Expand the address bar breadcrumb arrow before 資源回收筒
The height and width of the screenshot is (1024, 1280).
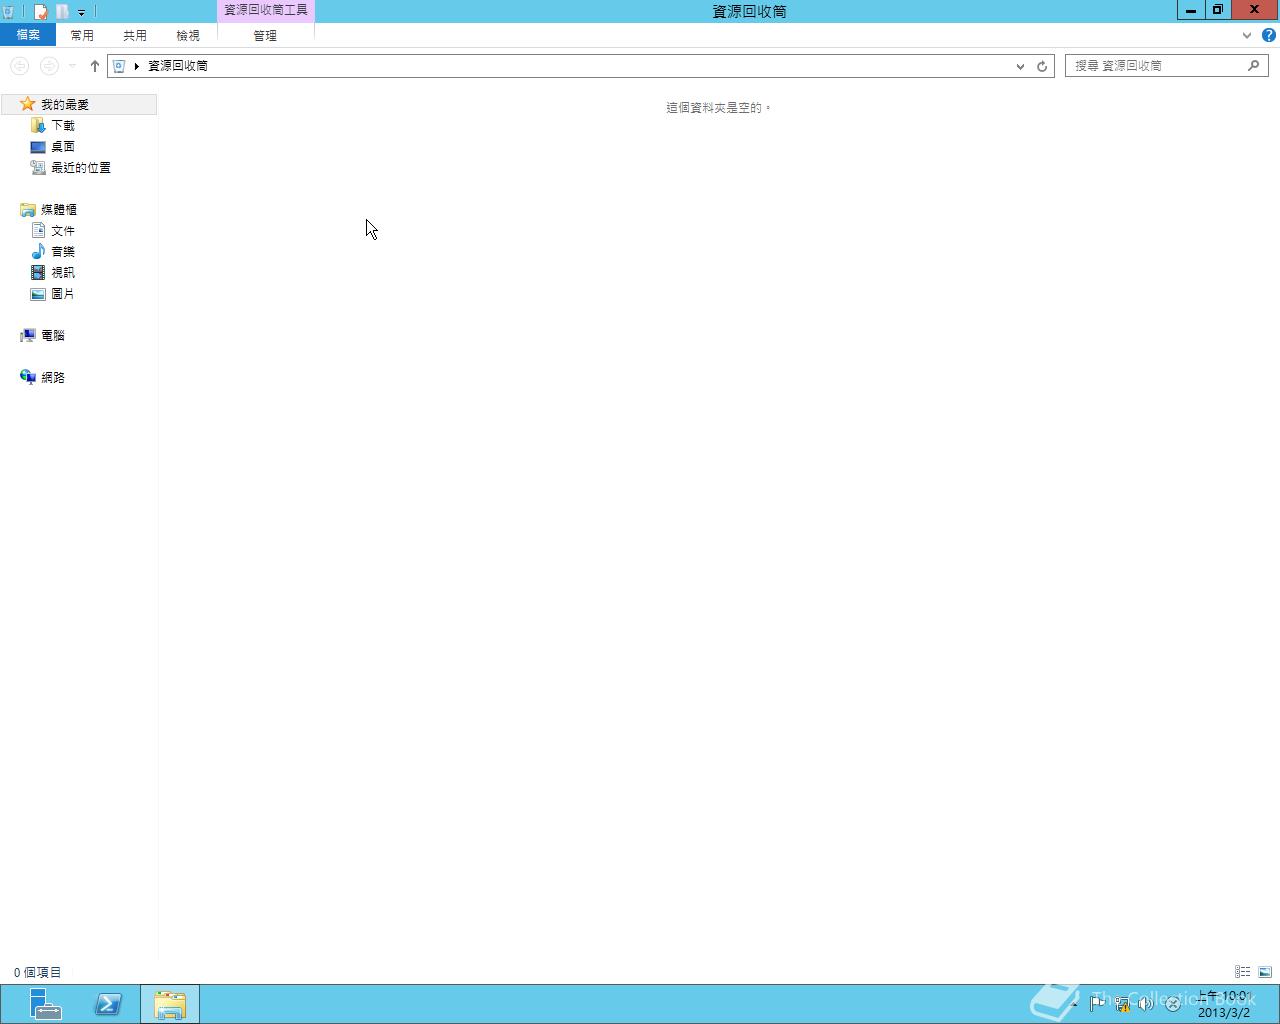coord(136,66)
